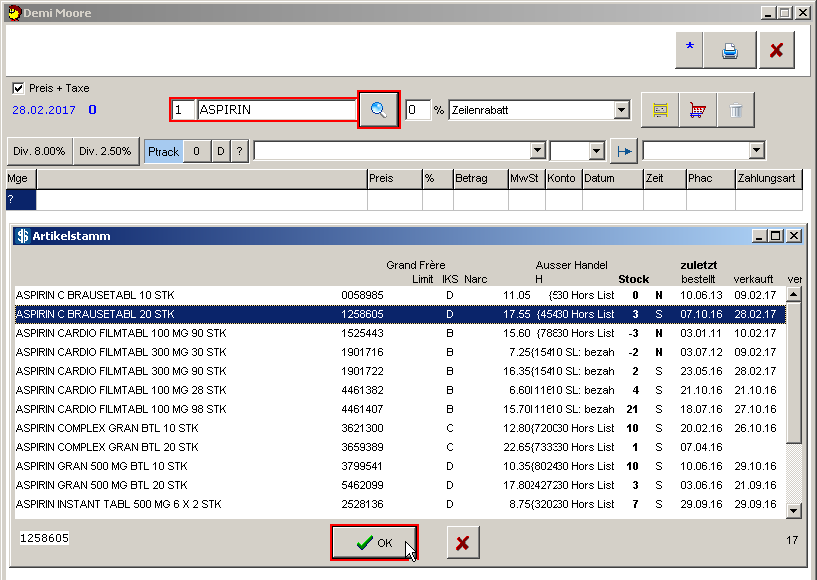Viewport: 817px width, 580px height.
Task: Click the date 28.02.2017
Action: click(44, 110)
